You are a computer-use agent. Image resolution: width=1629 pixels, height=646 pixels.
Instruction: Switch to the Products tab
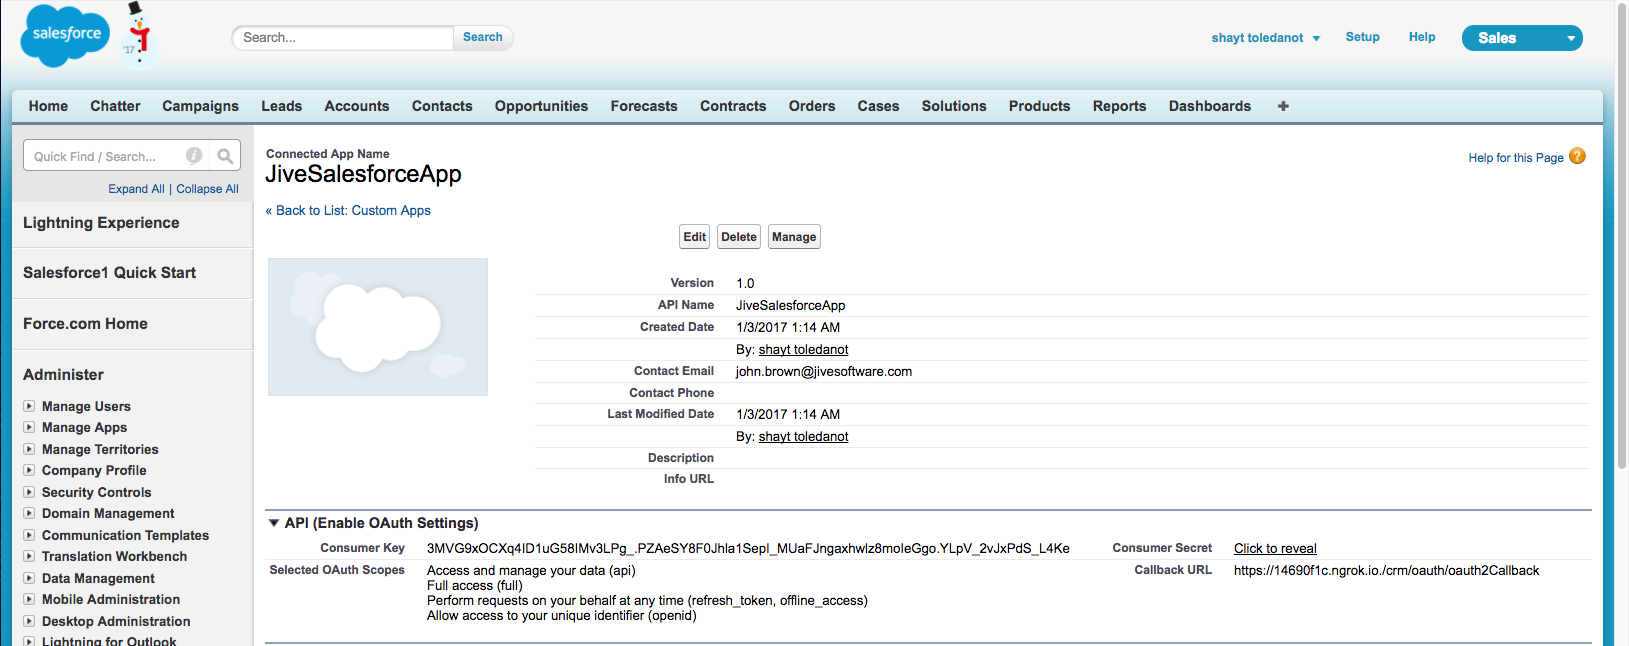pos(1039,106)
